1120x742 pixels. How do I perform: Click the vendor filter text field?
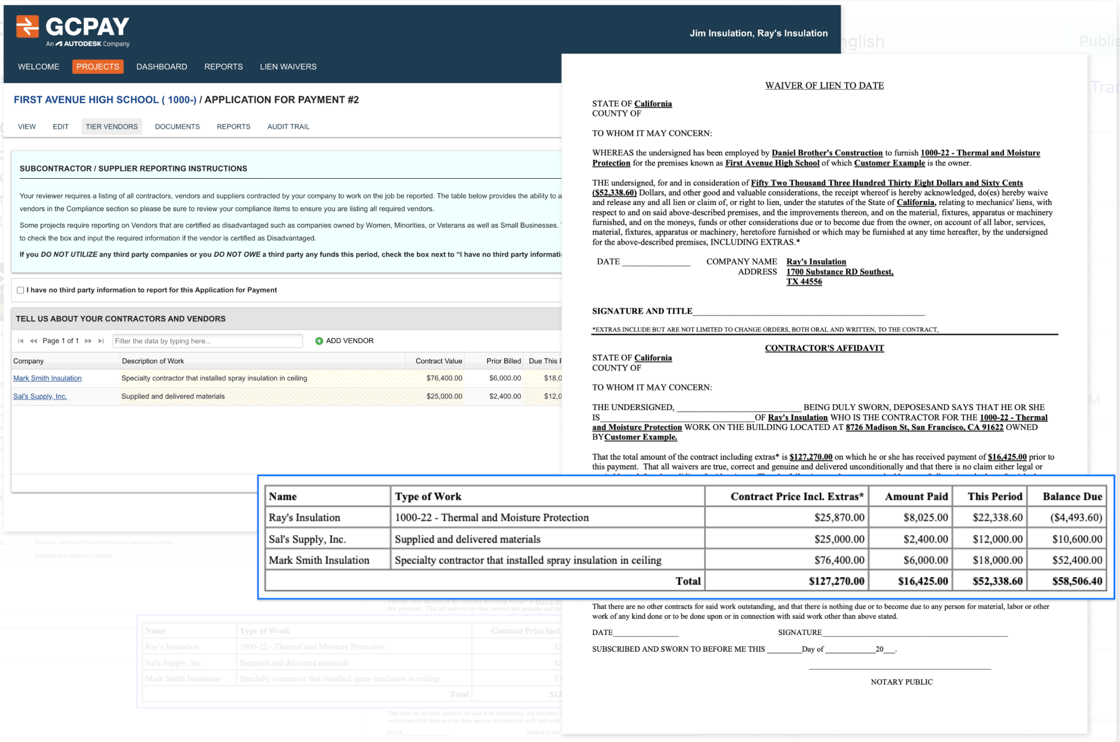(207, 341)
